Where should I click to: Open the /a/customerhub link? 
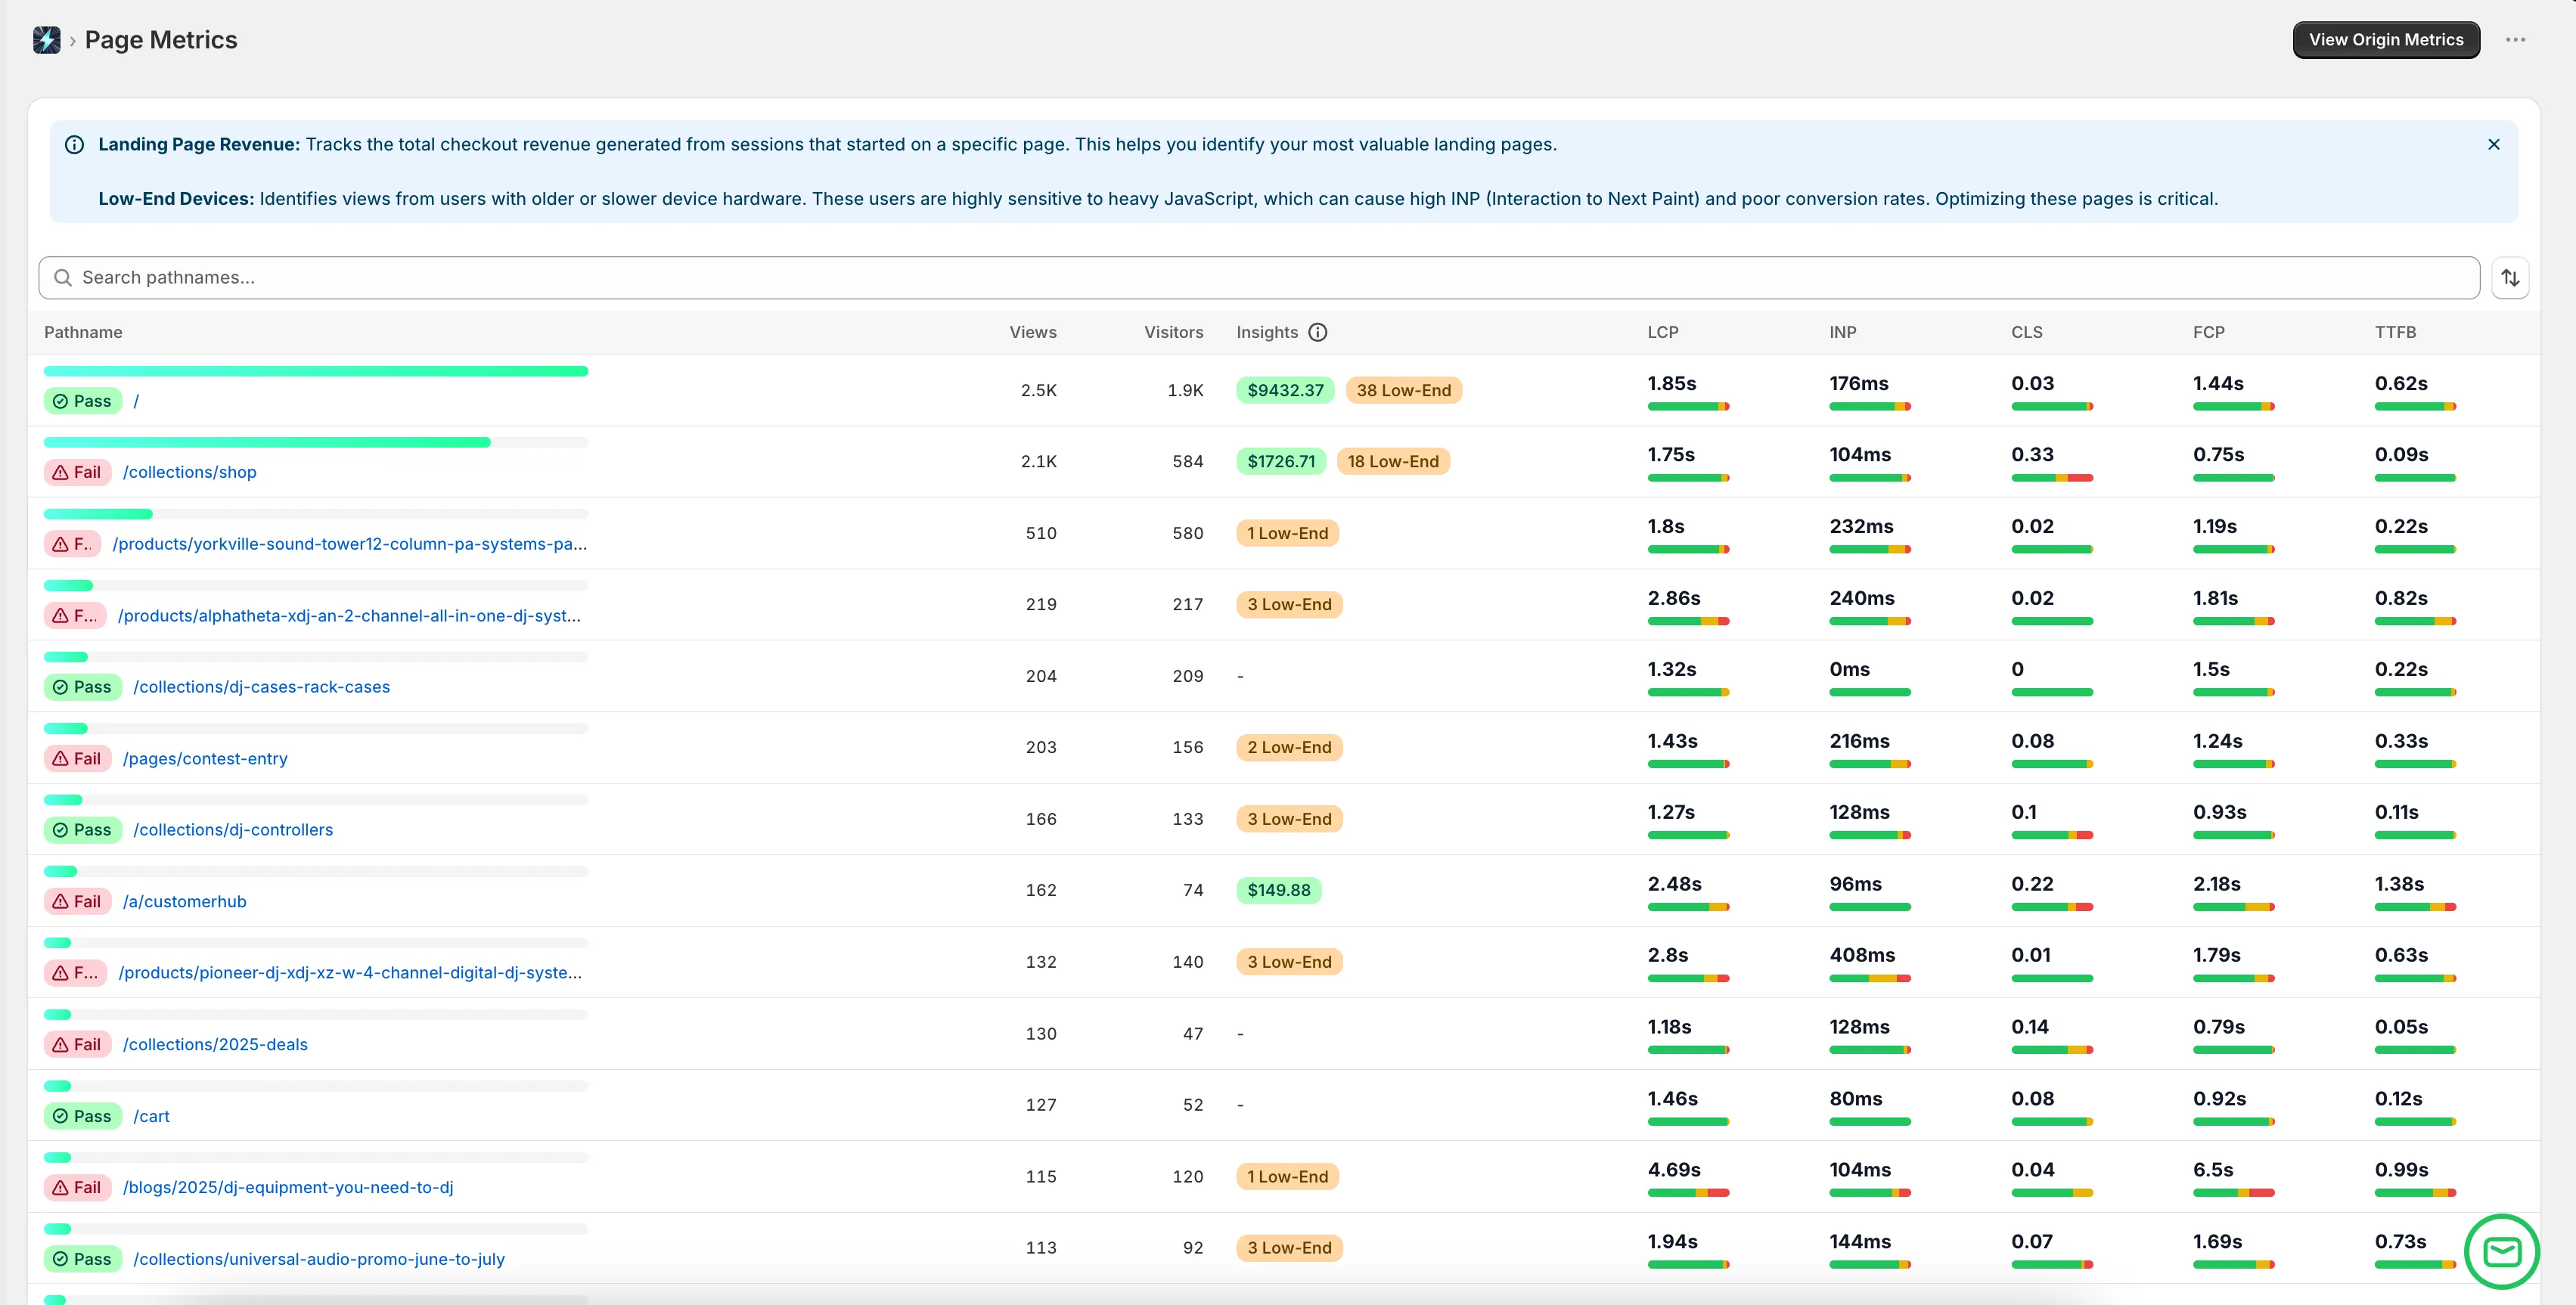pos(185,902)
